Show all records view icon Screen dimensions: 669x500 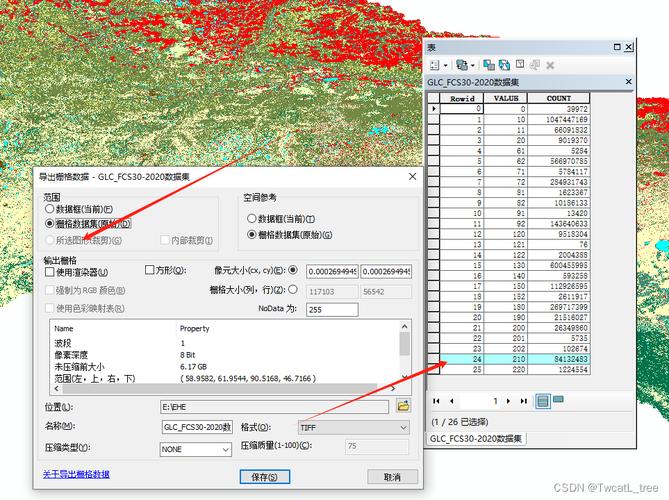(543, 401)
